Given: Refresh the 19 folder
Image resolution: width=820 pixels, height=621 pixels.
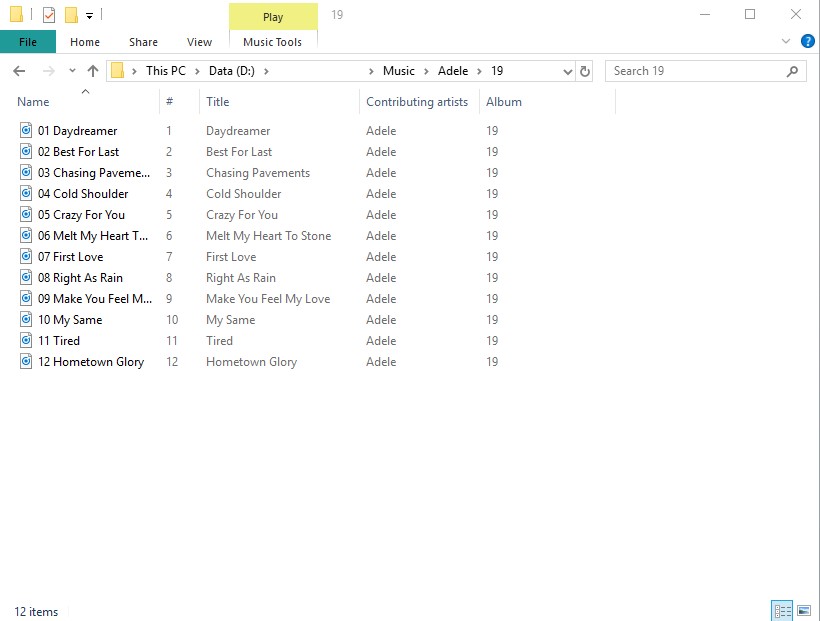Looking at the screenshot, I should [x=585, y=71].
